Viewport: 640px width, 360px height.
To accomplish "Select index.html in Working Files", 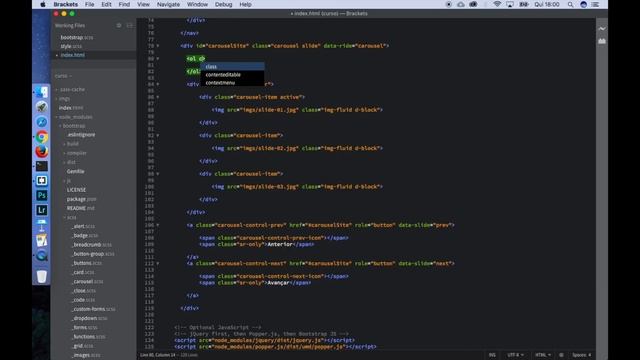I will (x=73, y=55).
